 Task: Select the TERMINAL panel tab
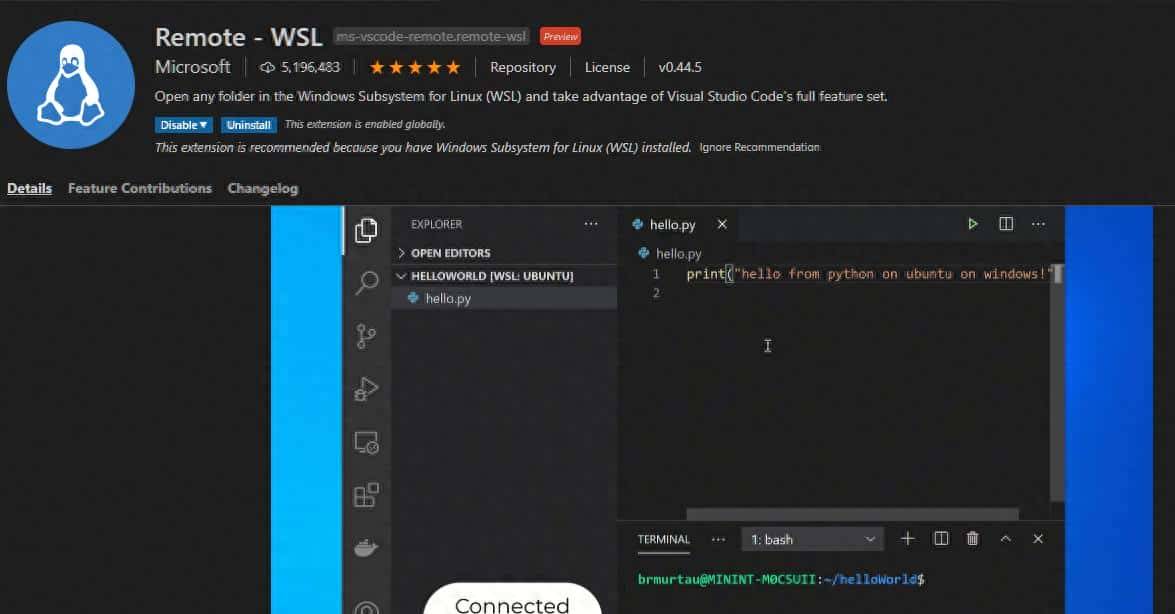[663, 539]
